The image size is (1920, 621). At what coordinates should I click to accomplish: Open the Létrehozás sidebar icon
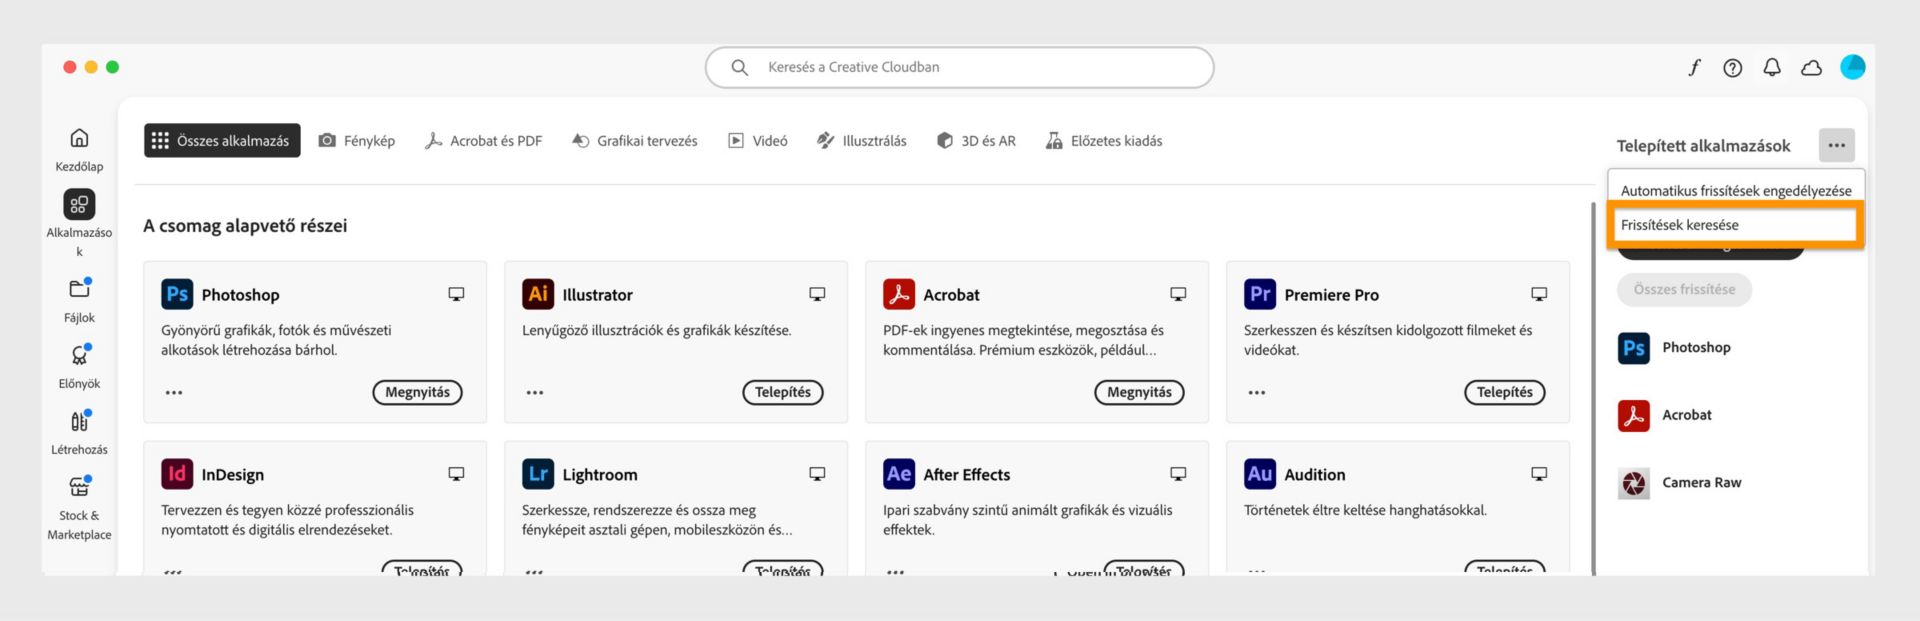[79, 421]
